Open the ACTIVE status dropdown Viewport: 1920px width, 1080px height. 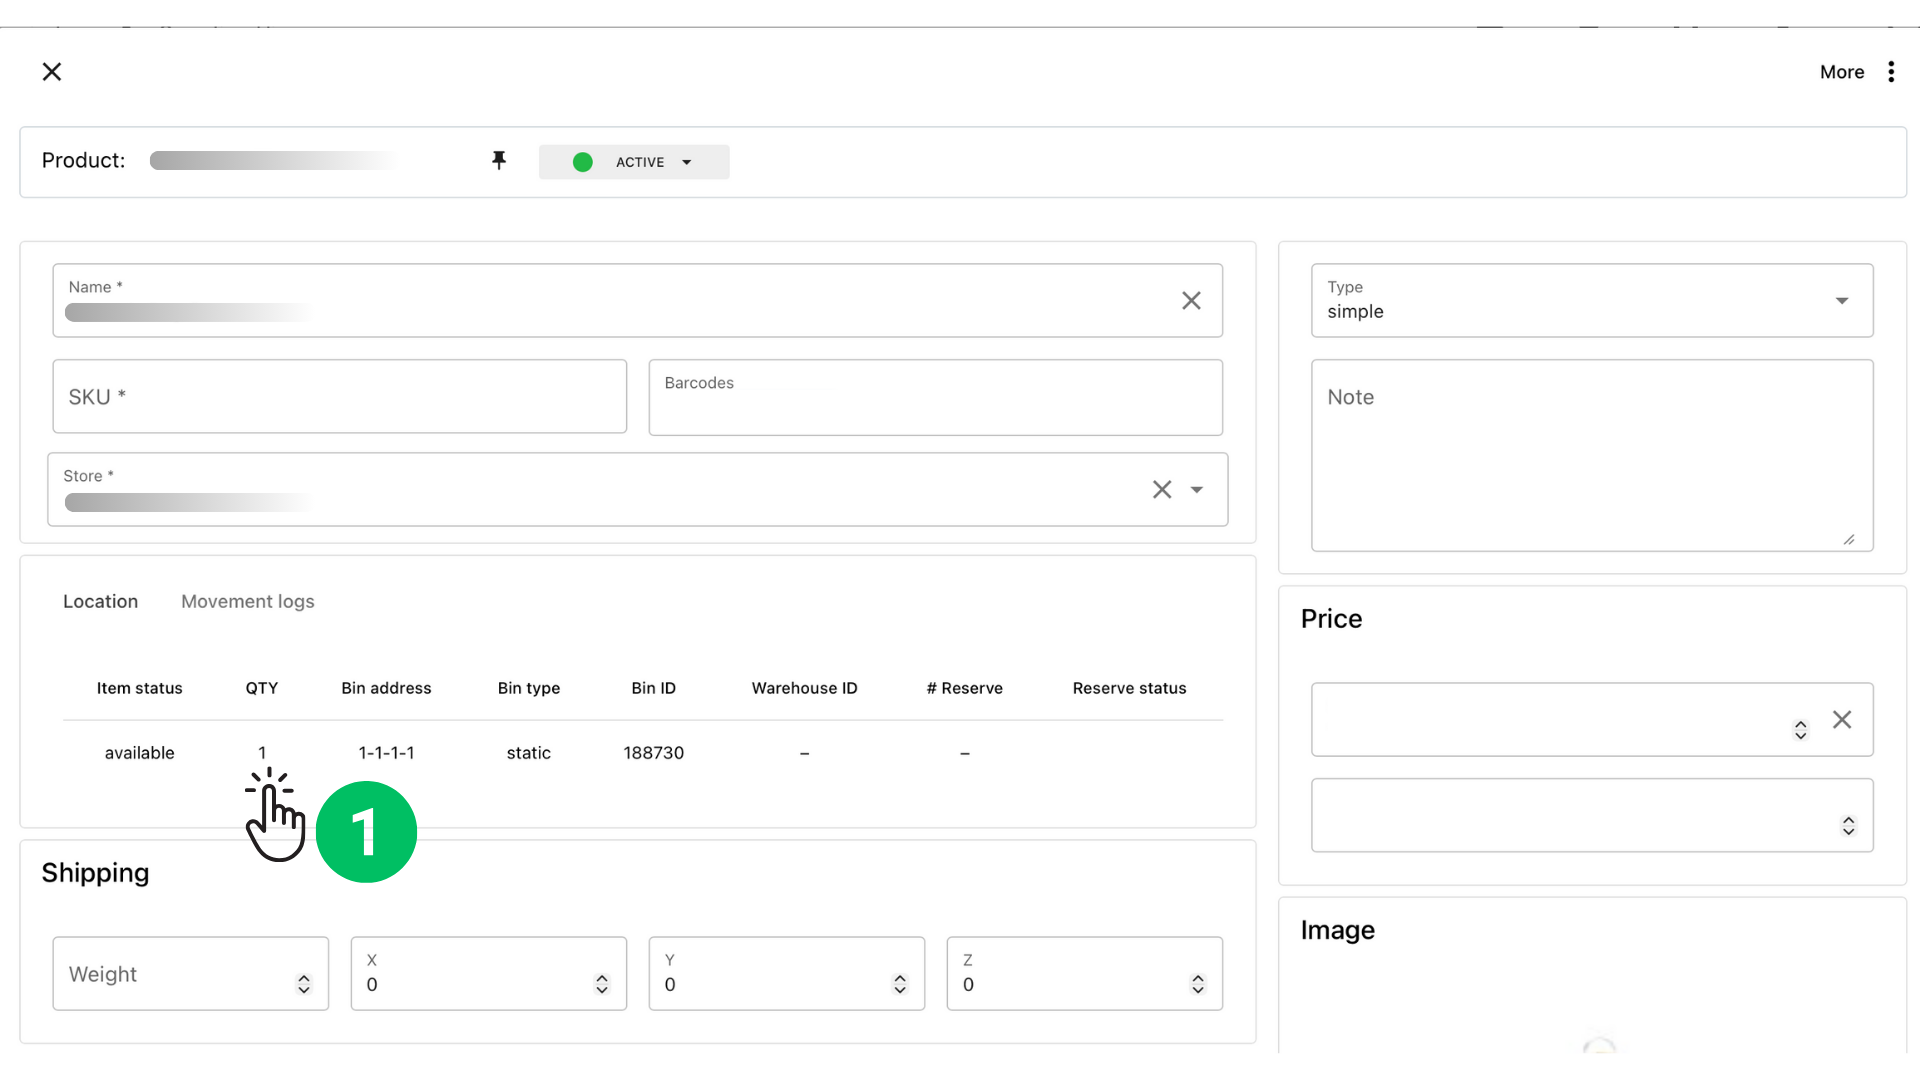(687, 162)
